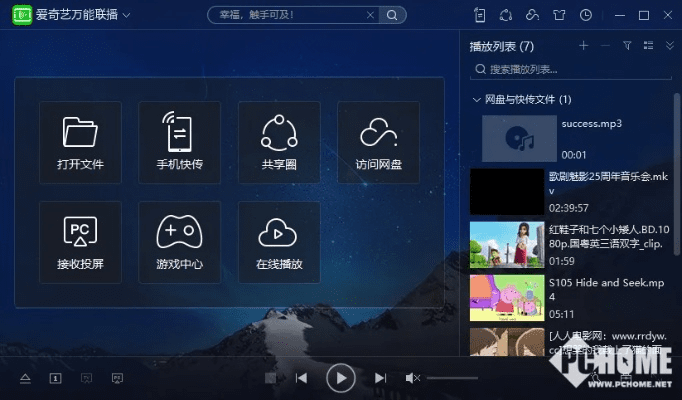The width and height of the screenshot is (682, 400).
Task: Select 在线播放 online playback tile
Action: click(279, 242)
